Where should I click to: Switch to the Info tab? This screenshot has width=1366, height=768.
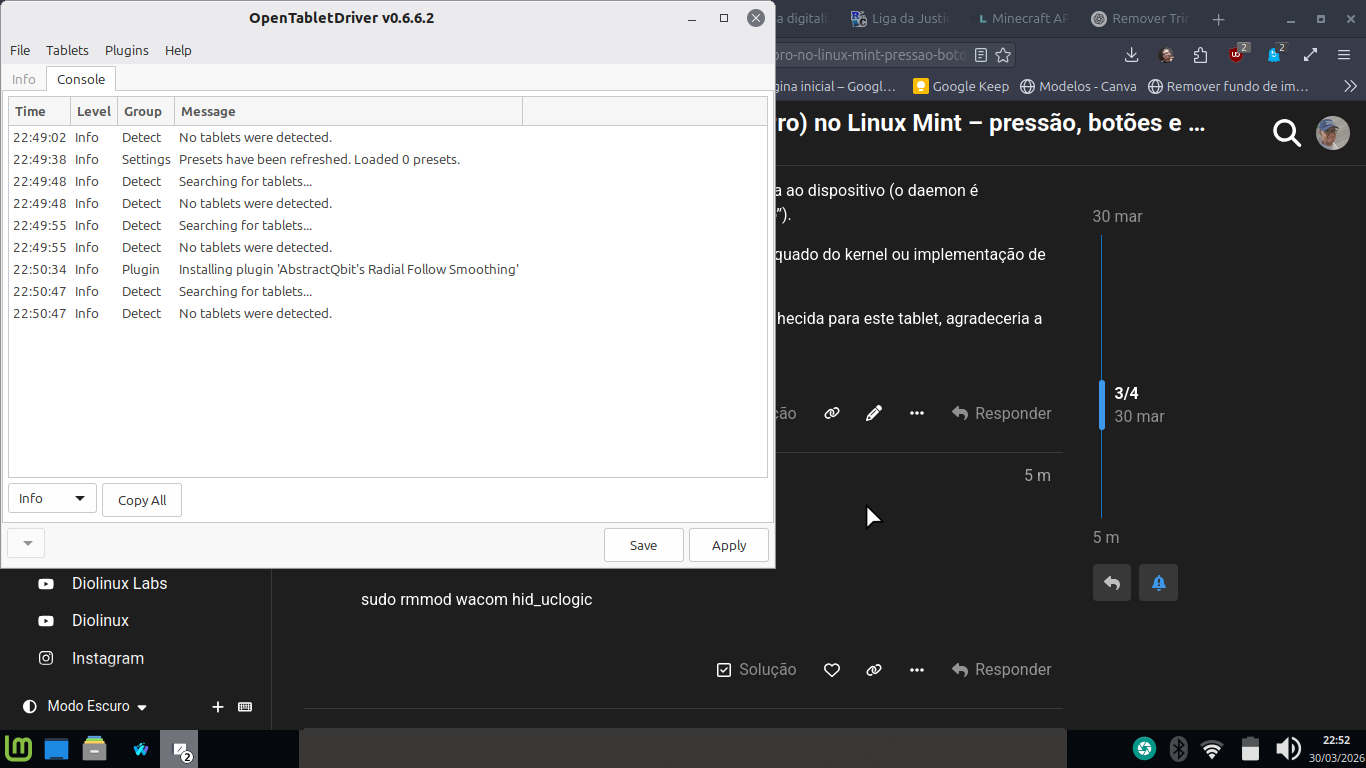click(x=24, y=80)
